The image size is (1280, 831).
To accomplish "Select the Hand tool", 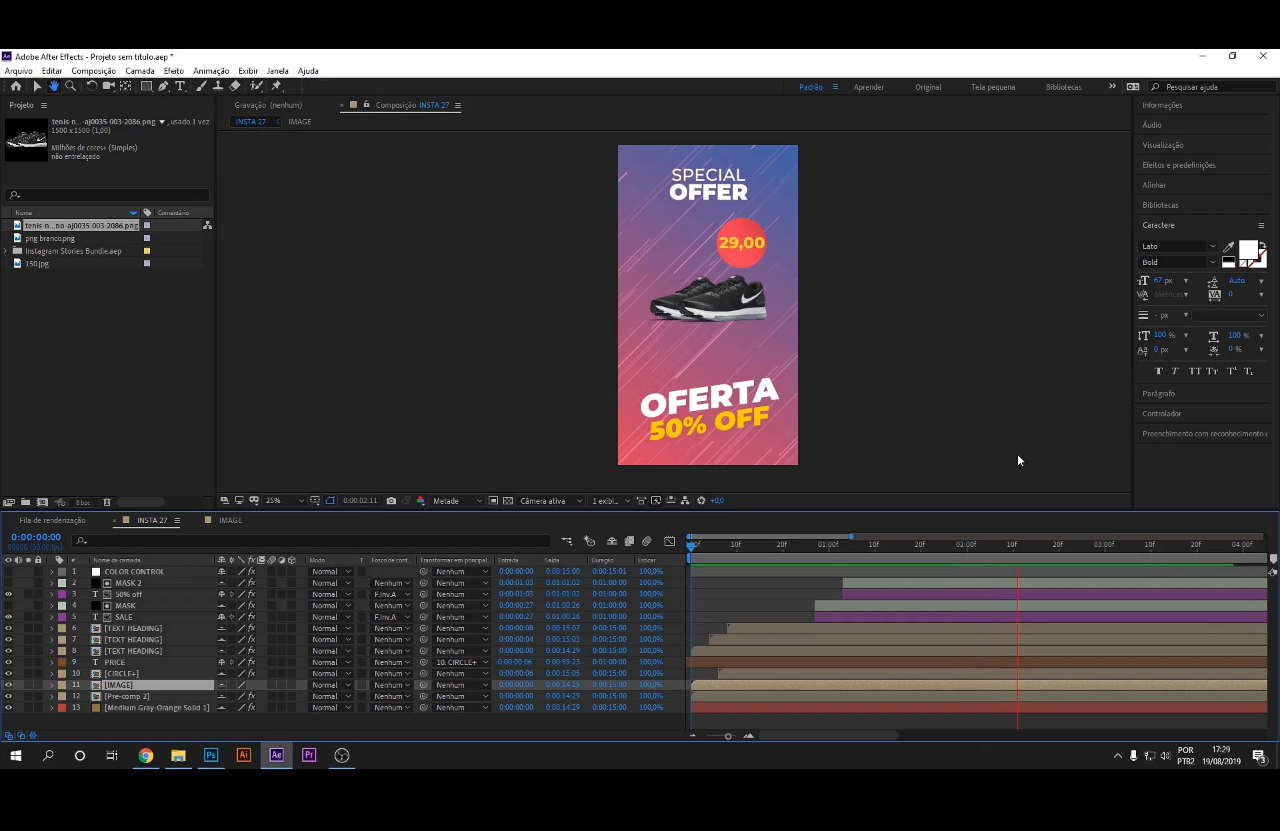I will 54,86.
